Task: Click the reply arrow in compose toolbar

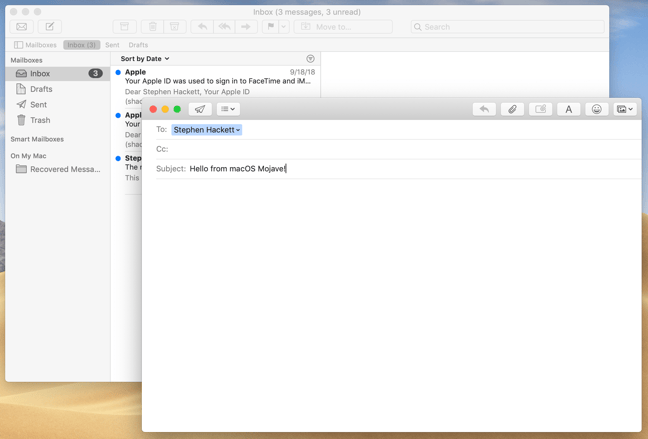Action: (484, 109)
